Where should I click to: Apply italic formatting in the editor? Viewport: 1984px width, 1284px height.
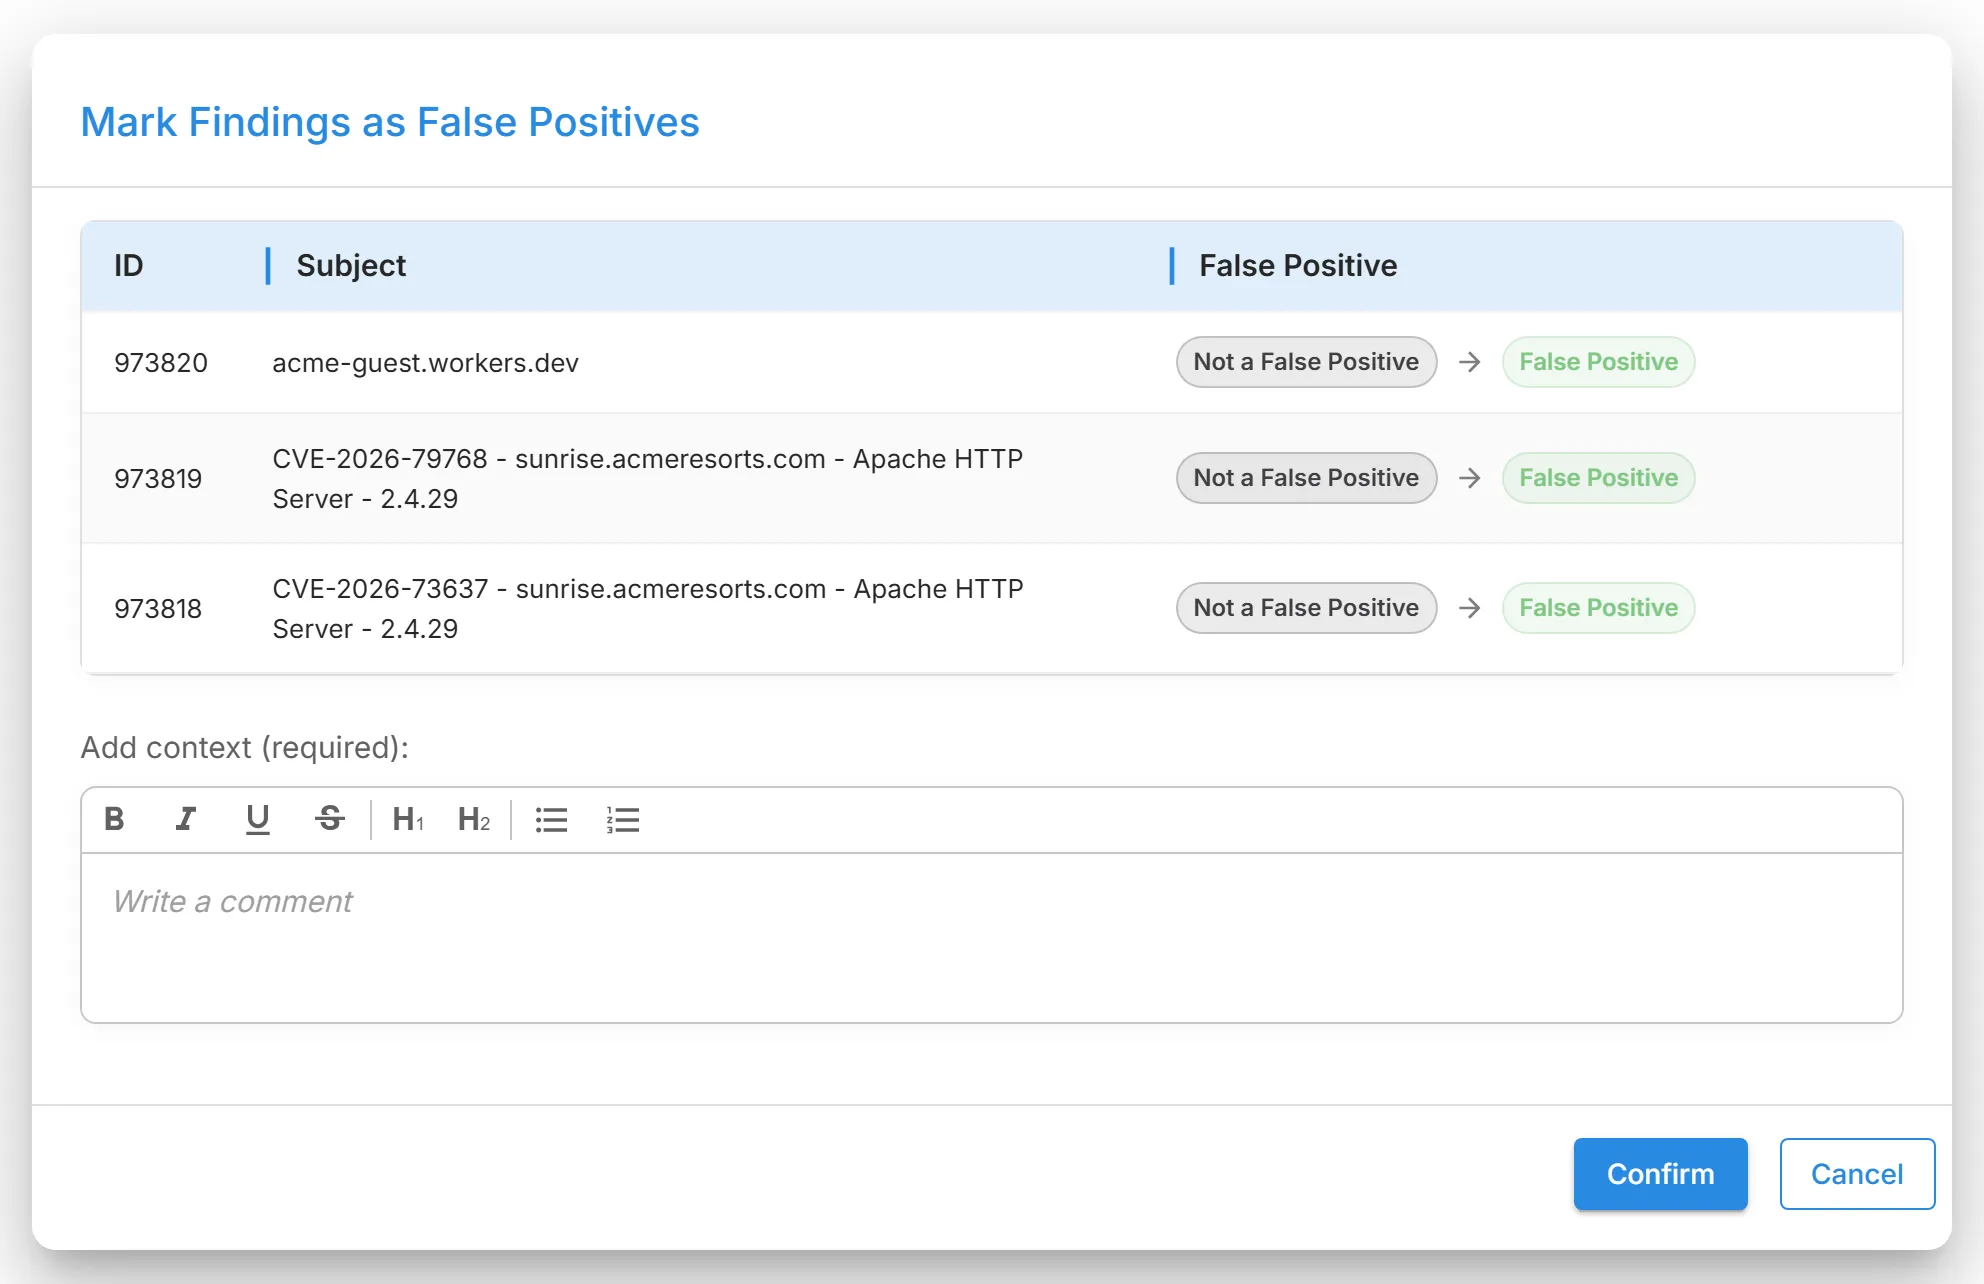tap(186, 820)
